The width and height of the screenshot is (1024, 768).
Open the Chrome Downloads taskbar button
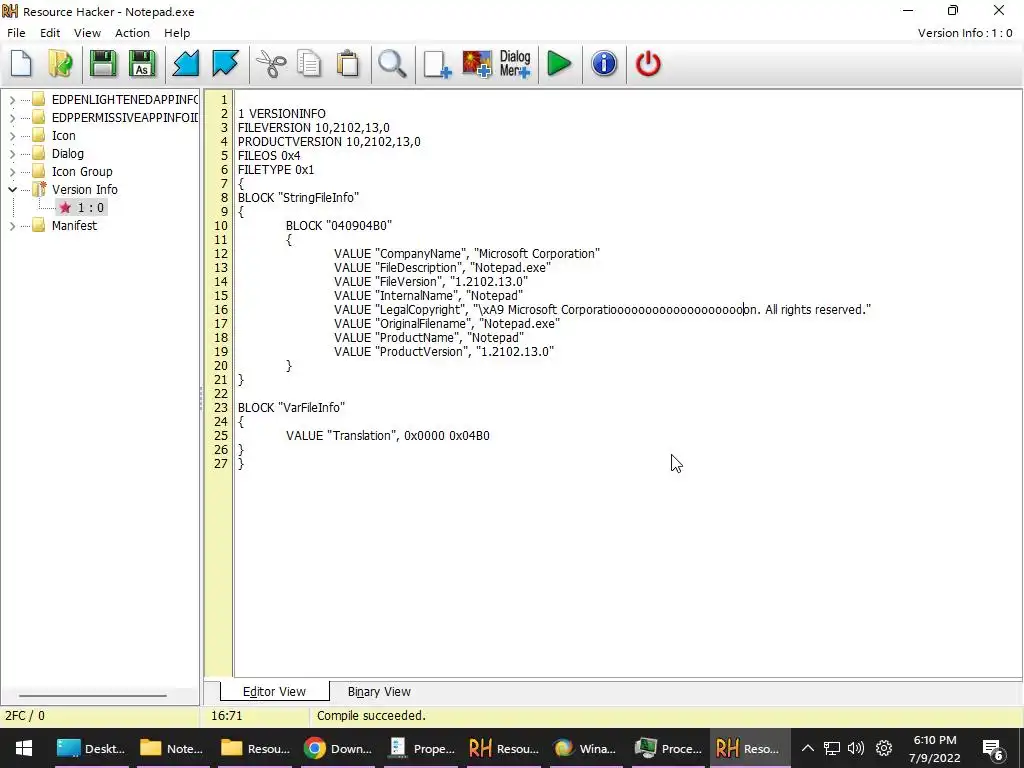coord(338,748)
